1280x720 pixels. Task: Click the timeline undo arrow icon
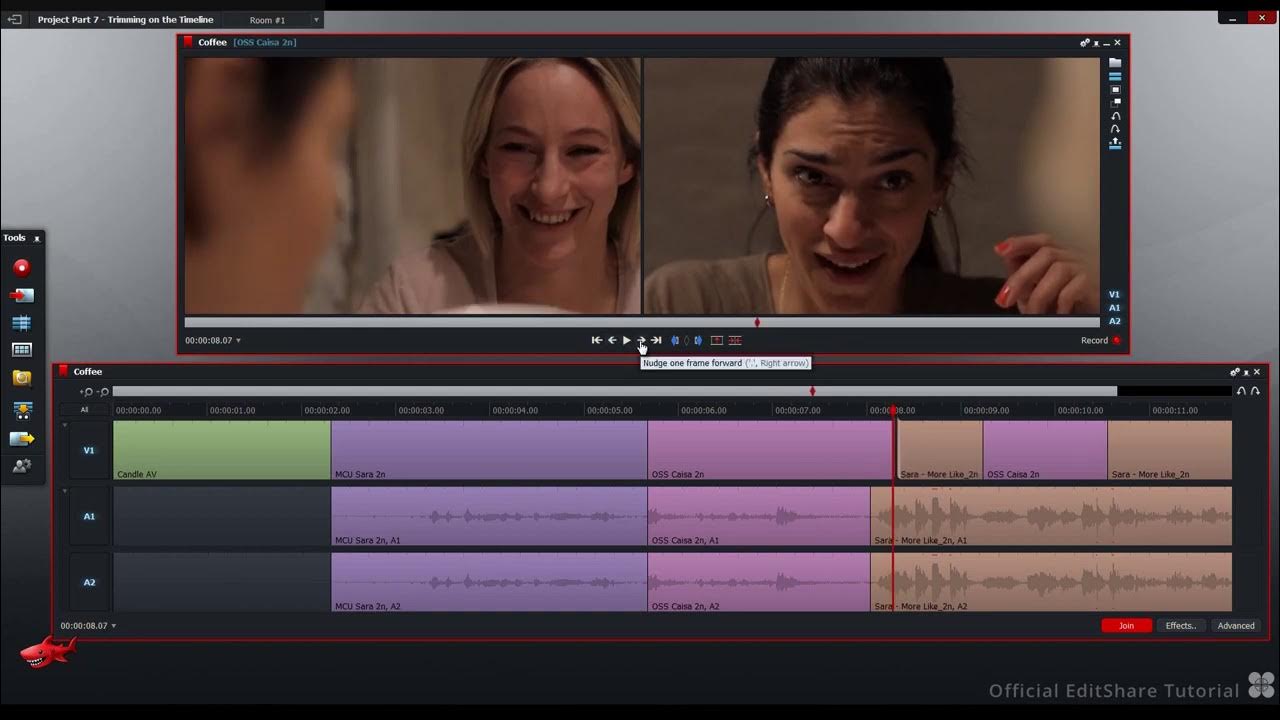pos(1241,391)
